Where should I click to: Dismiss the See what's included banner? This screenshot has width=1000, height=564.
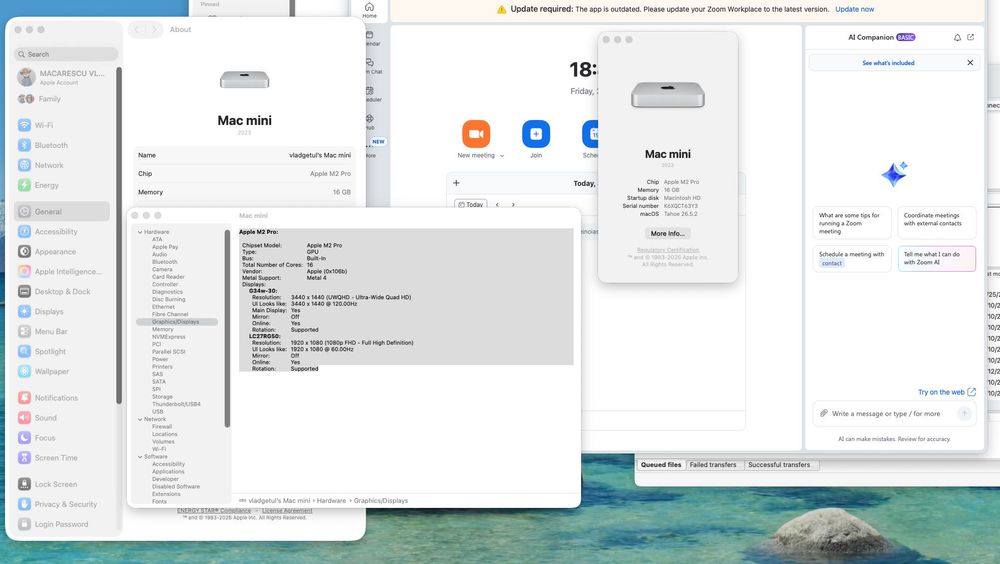point(970,63)
